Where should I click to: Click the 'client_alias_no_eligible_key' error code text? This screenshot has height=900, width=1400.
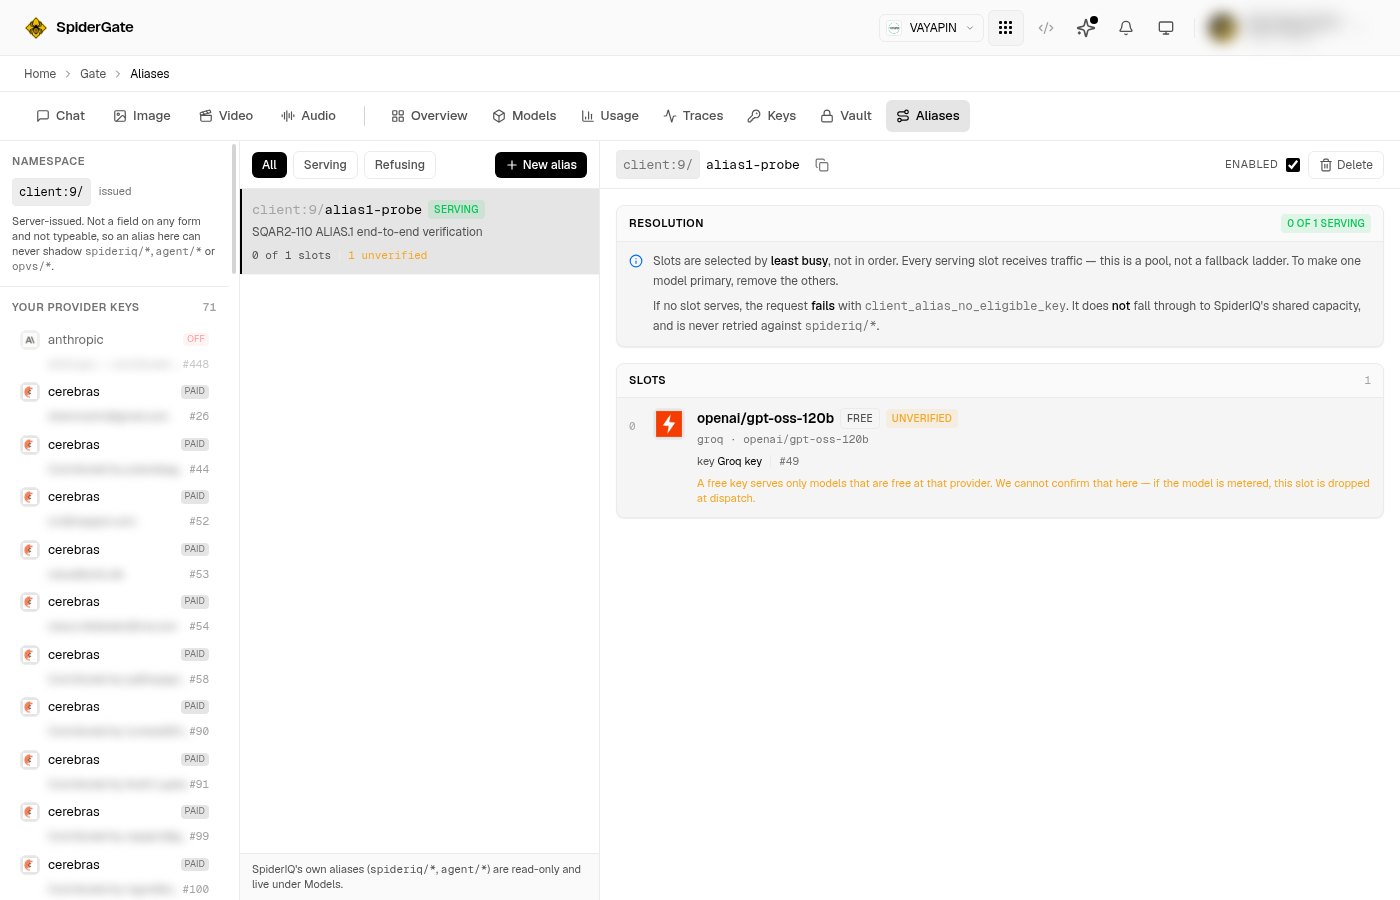click(965, 306)
